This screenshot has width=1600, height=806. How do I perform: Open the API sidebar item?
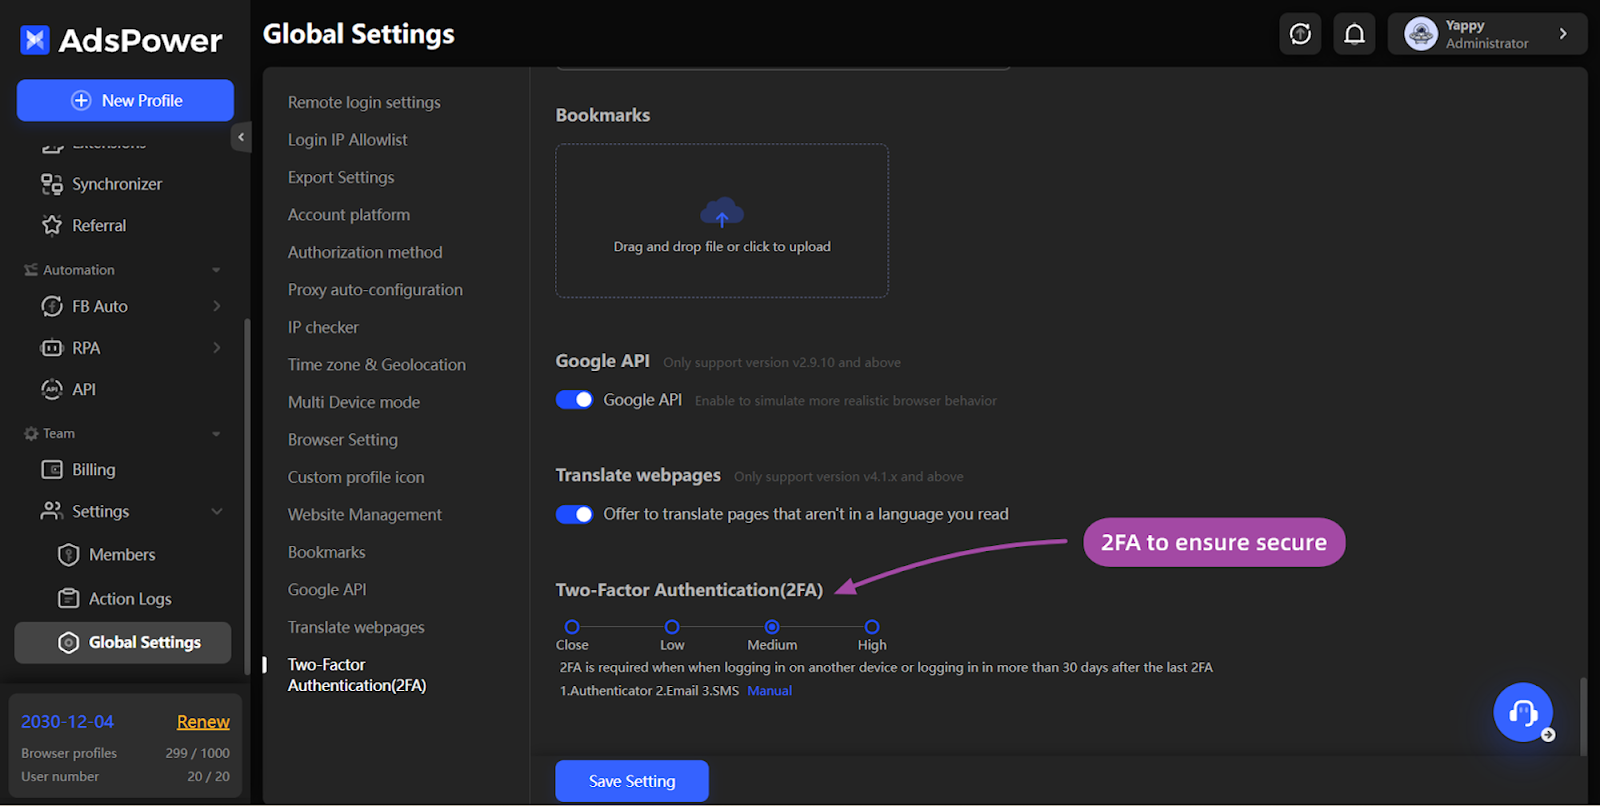[68, 389]
